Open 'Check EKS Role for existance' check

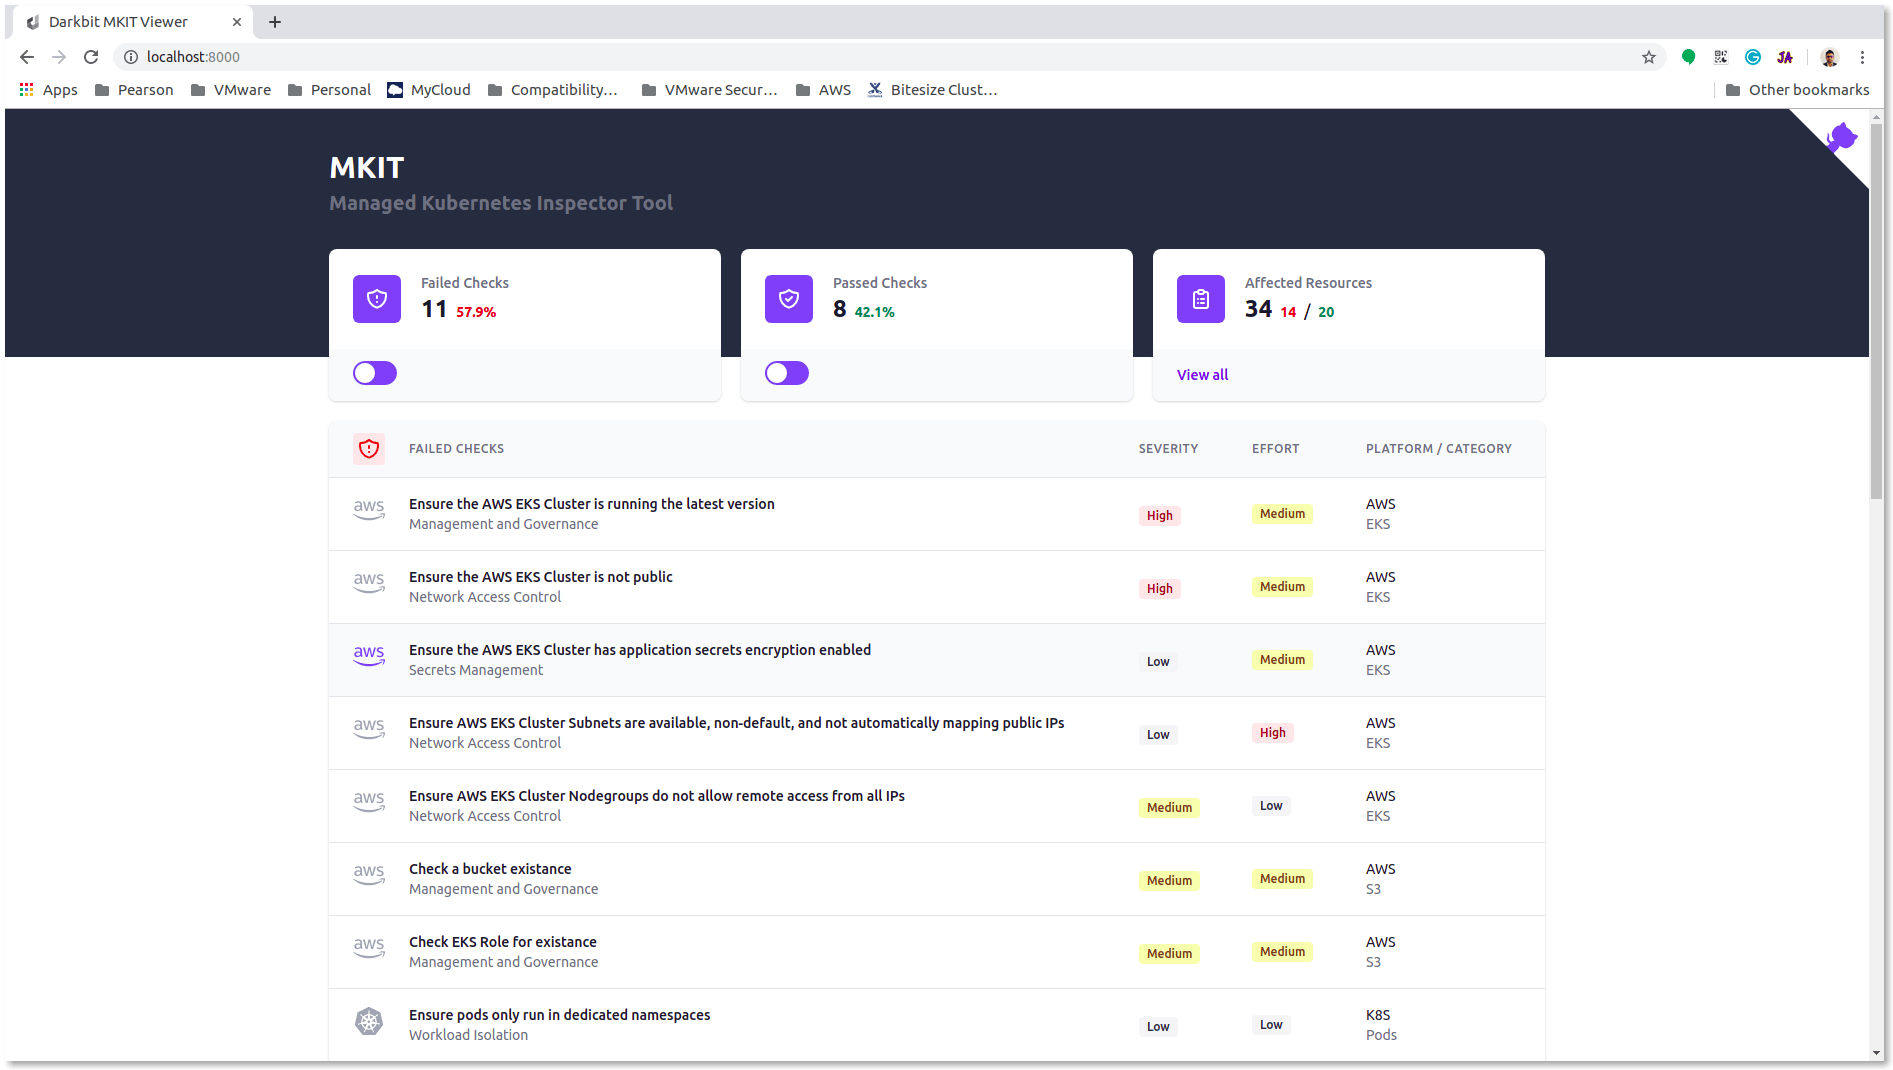click(502, 942)
